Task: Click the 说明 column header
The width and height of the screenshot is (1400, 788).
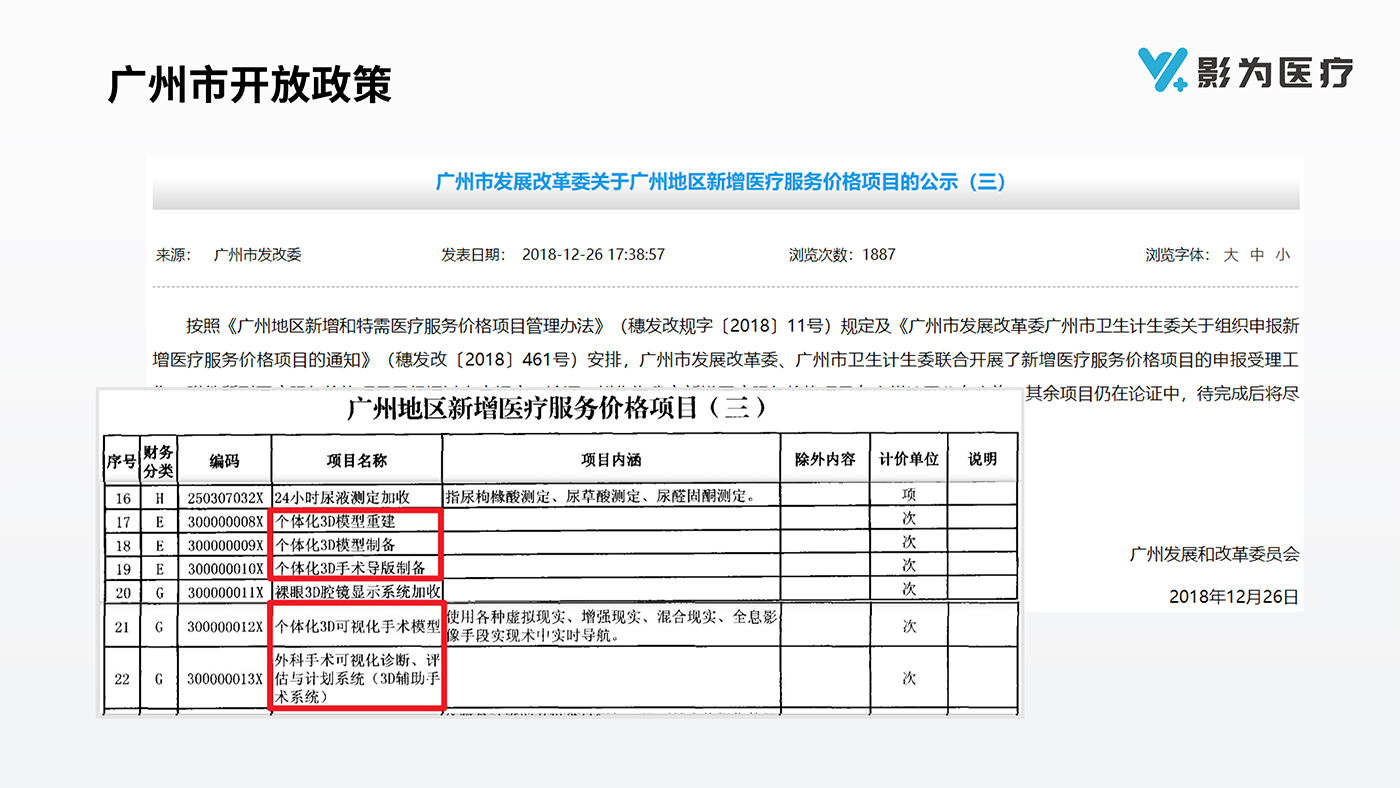Action: click(x=983, y=460)
